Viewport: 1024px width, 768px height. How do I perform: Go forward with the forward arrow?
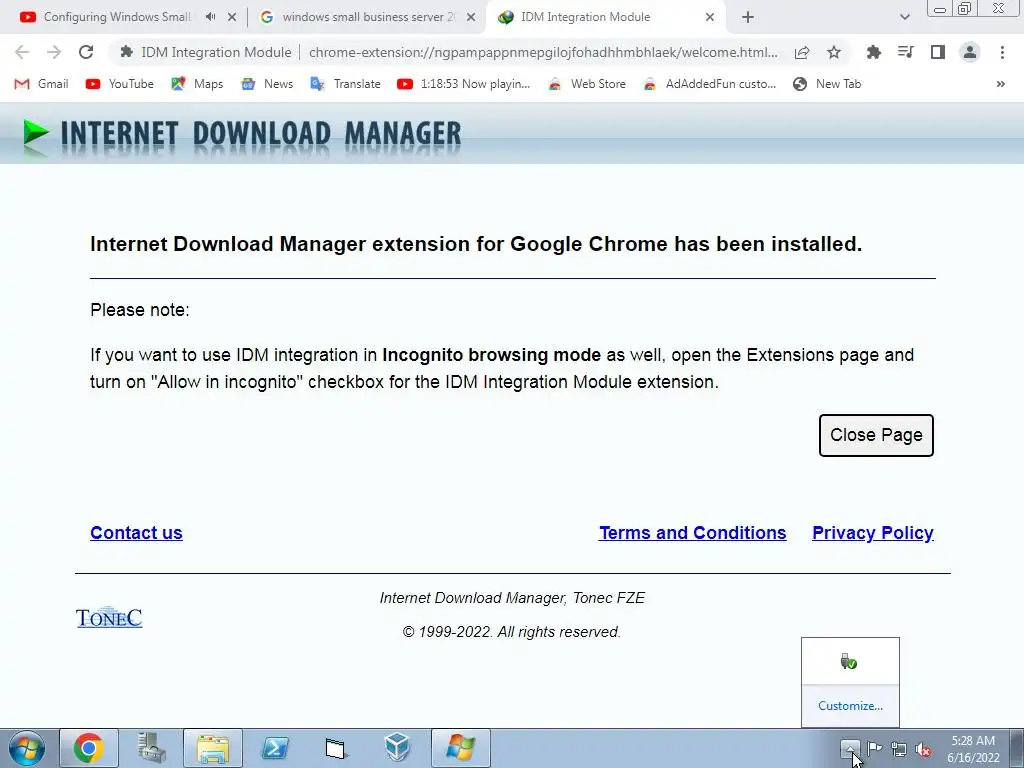54,52
